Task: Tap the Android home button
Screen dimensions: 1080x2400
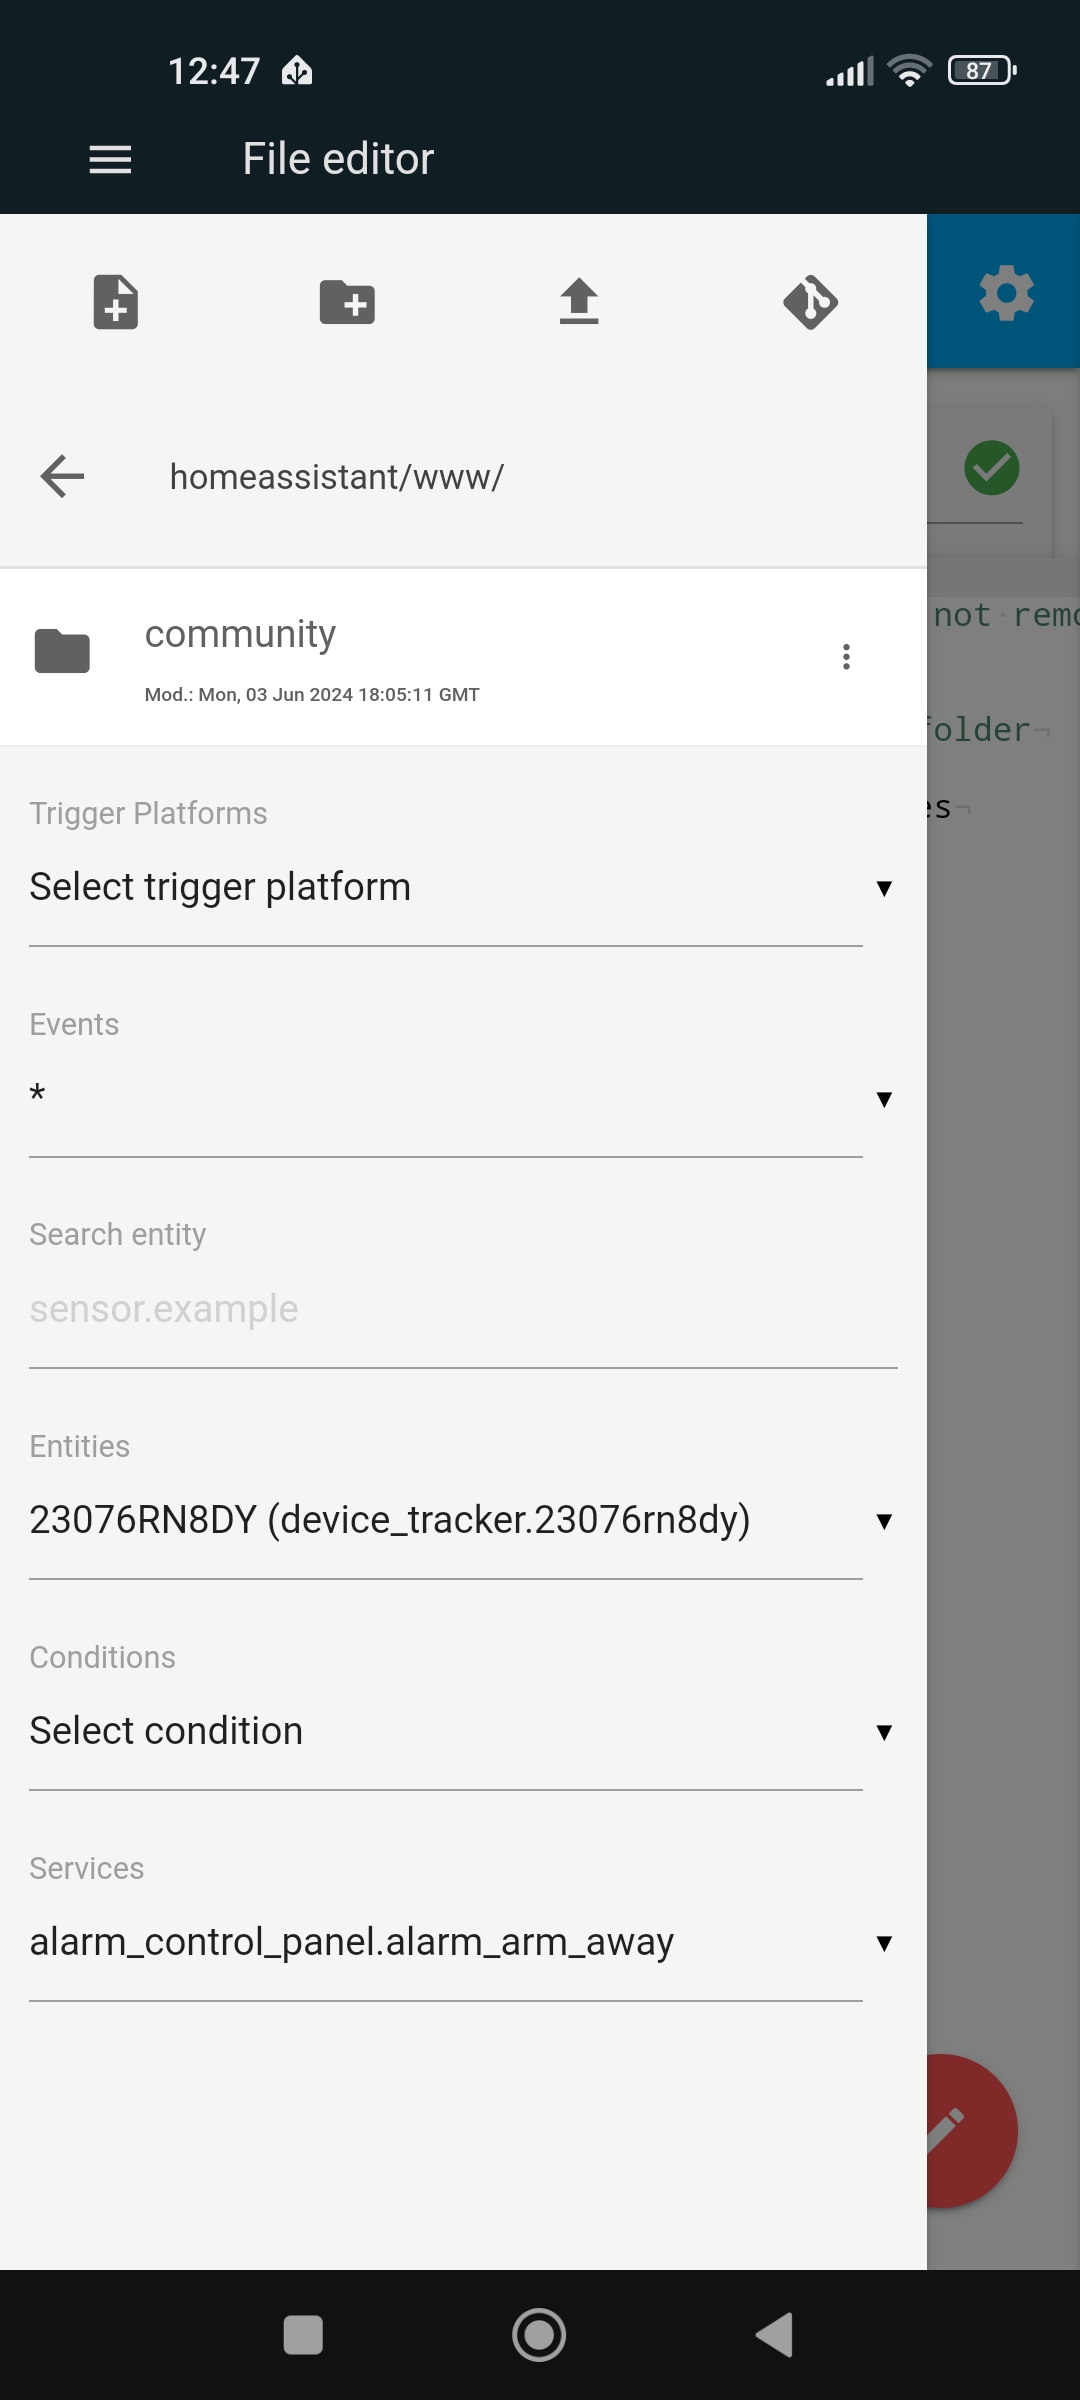Action: 539,2335
